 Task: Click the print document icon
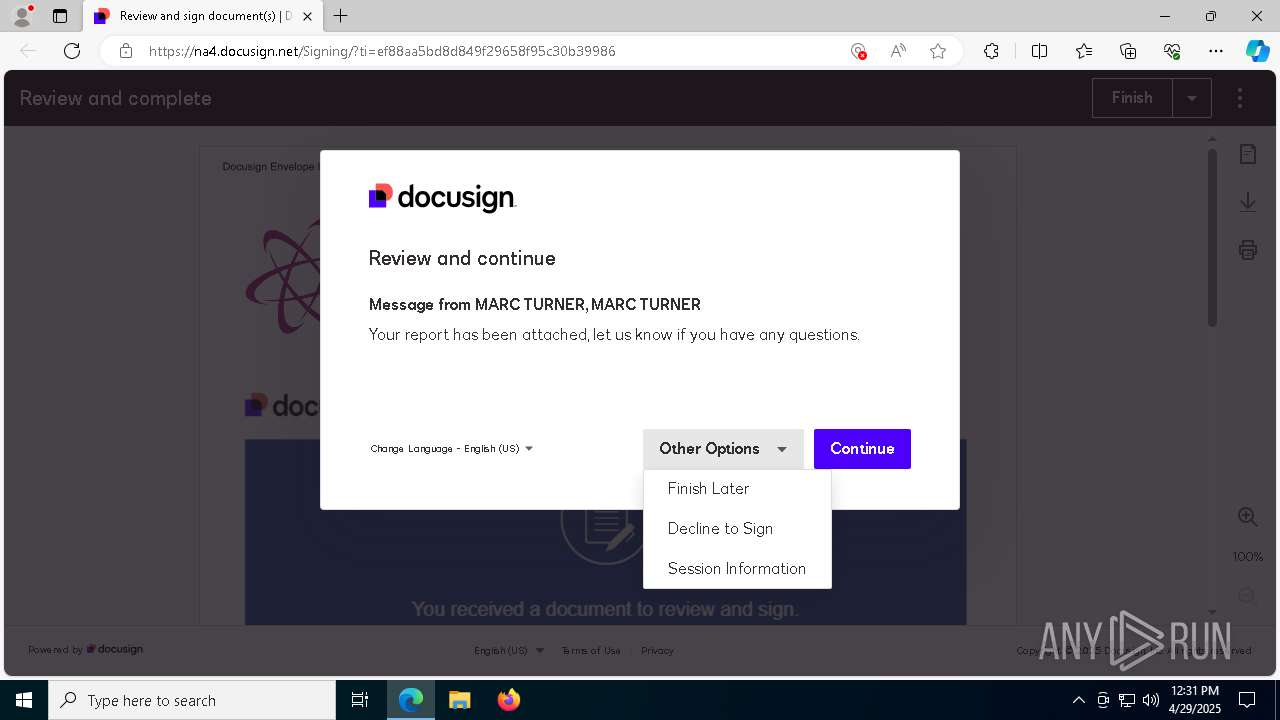coord(1248,250)
